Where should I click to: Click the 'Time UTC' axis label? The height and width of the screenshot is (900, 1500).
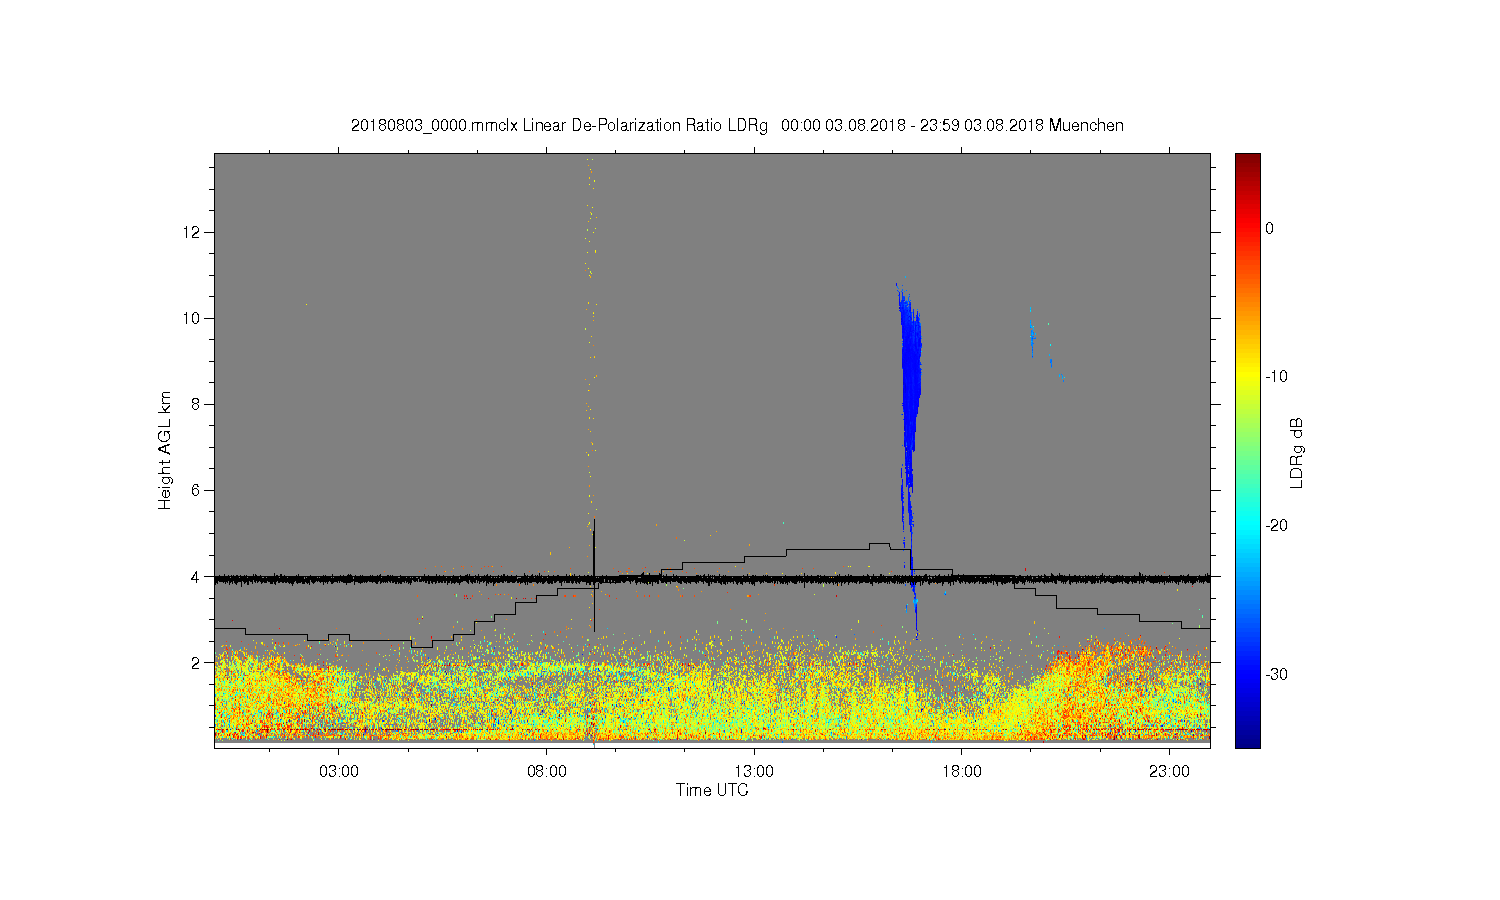tap(712, 790)
